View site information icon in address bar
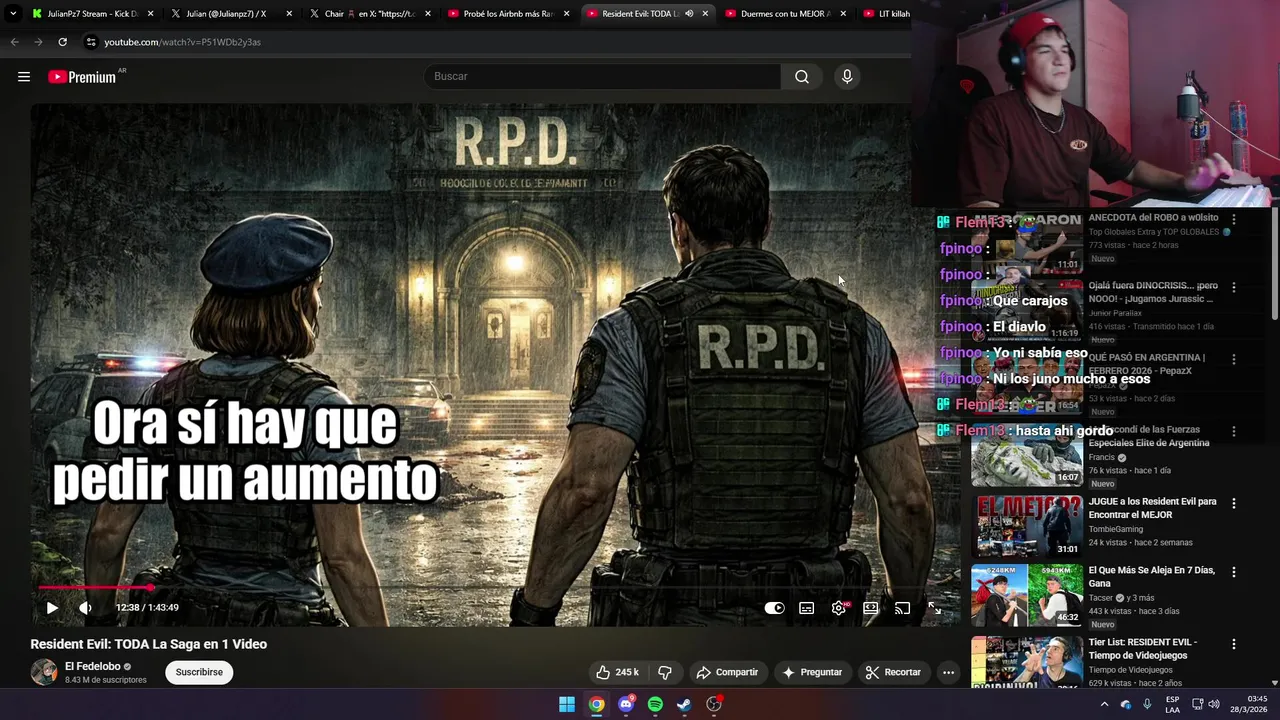1280x720 pixels. [91, 42]
